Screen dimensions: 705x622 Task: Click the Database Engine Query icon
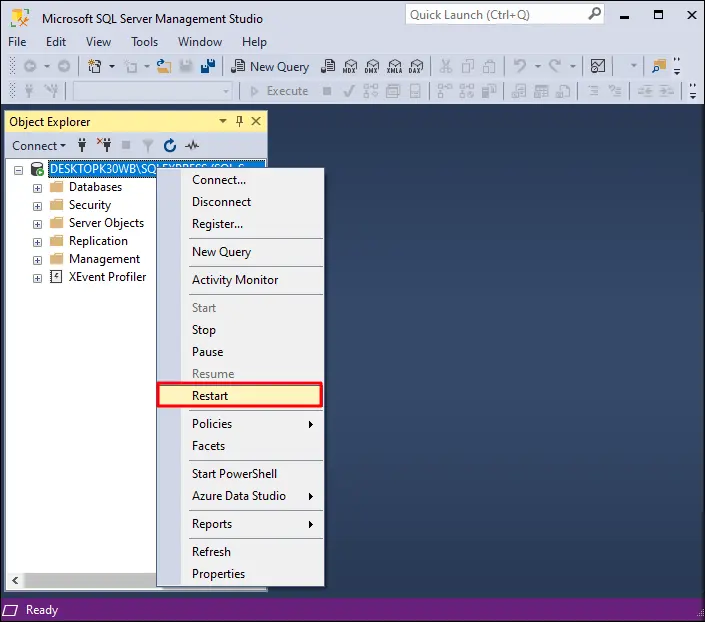(328, 67)
